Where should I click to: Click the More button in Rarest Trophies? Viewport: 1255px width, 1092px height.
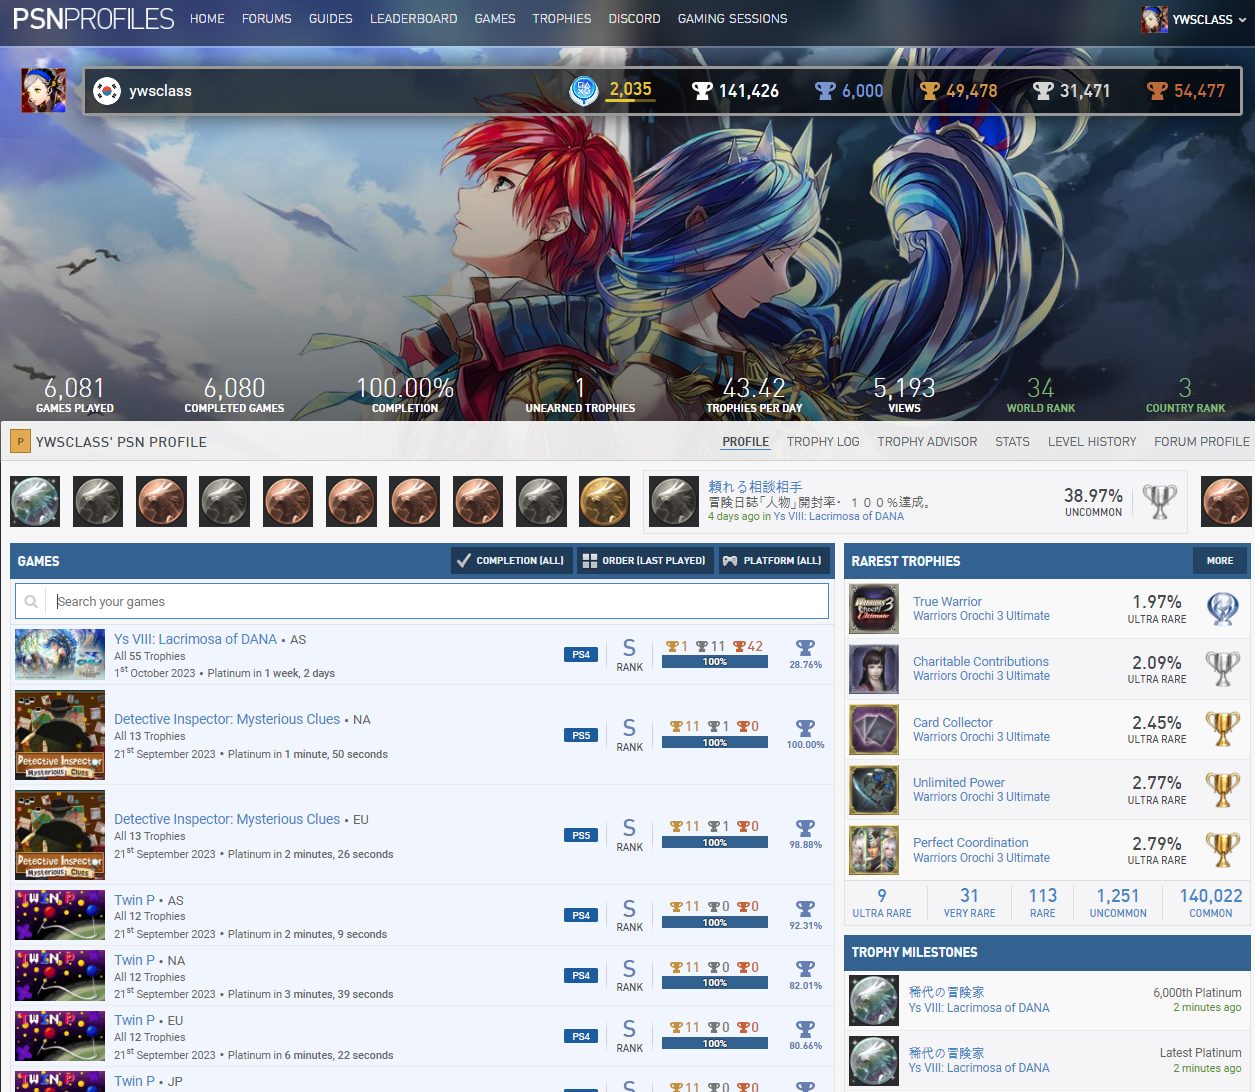coord(1220,561)
